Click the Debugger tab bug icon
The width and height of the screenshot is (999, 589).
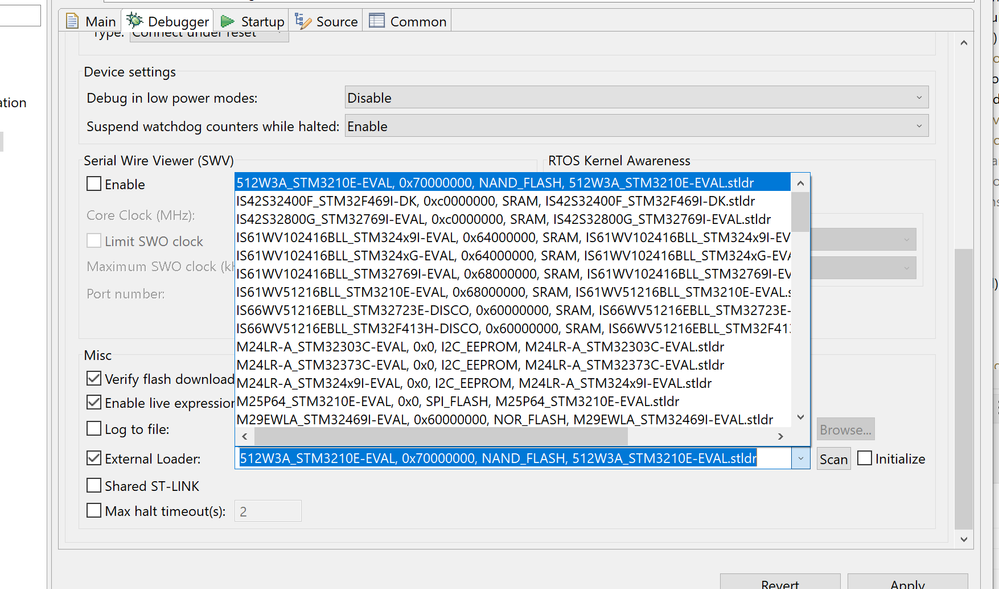click(134, 20)
